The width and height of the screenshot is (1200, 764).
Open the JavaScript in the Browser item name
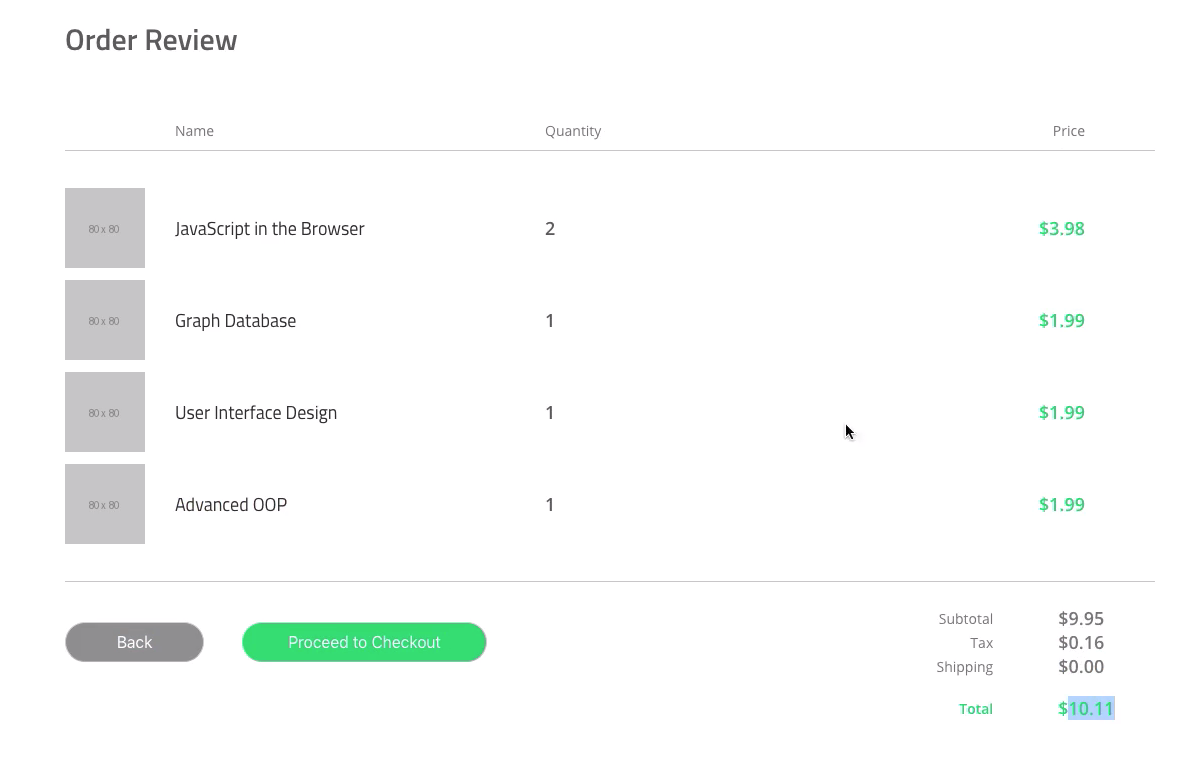[270, 229]
